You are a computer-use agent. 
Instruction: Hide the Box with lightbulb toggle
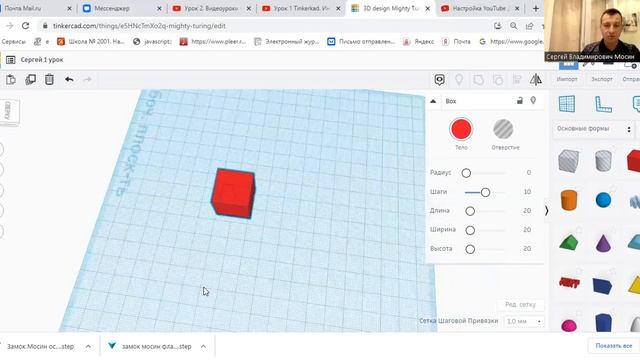pyautogui.click(x=533, y=100)
